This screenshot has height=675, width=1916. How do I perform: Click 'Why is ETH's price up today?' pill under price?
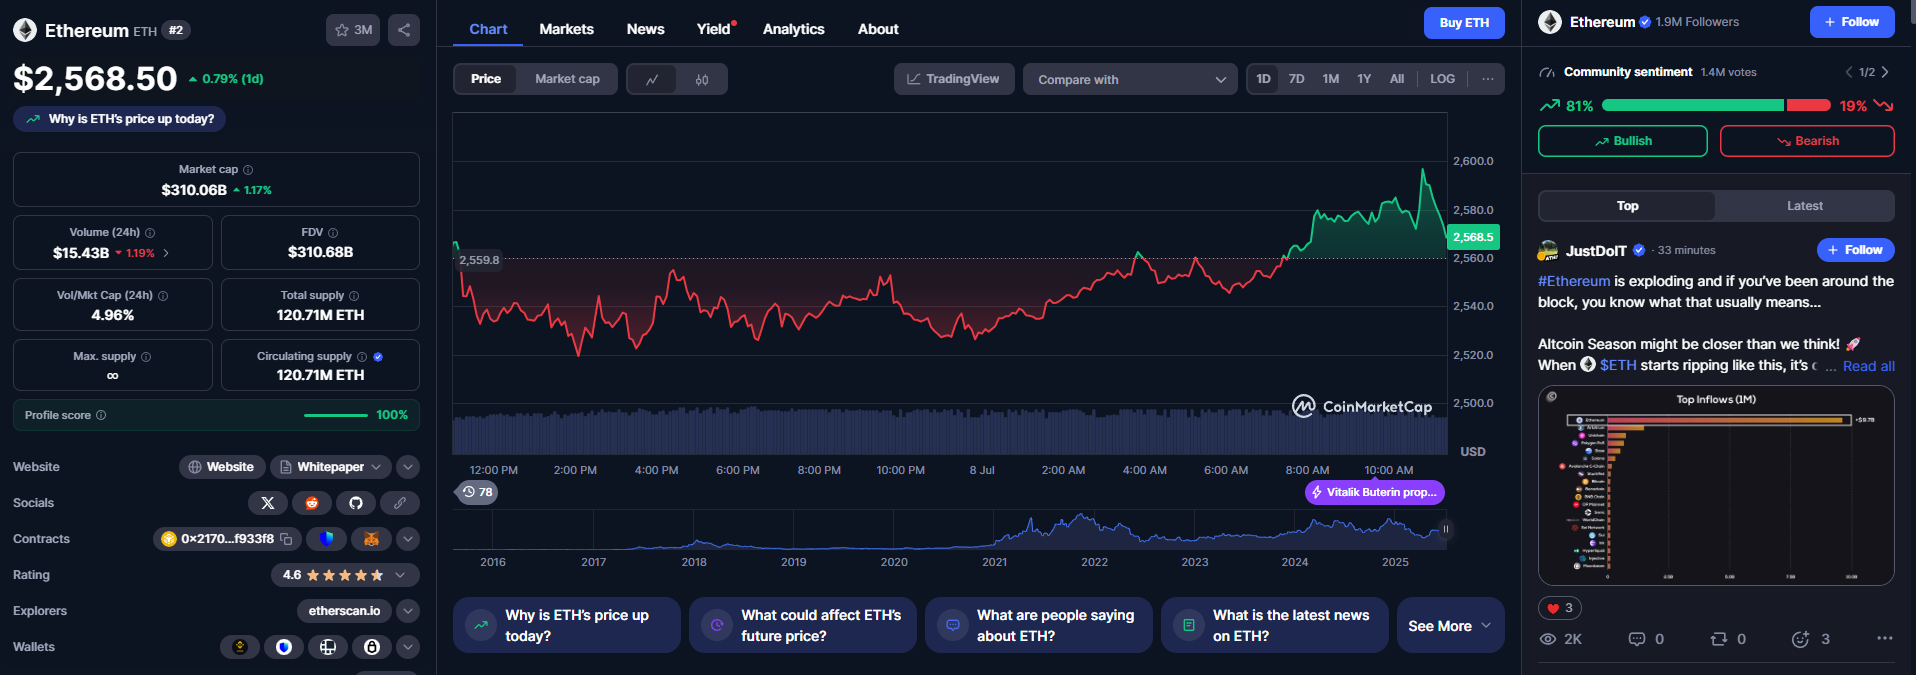coord(120,119)
